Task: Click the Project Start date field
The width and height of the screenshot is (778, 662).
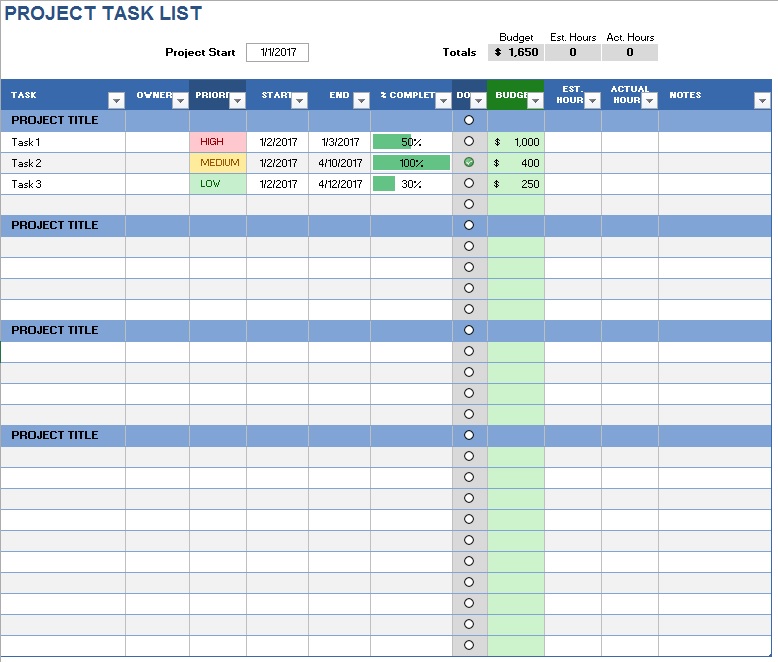Action: click(x=277, y=53)
